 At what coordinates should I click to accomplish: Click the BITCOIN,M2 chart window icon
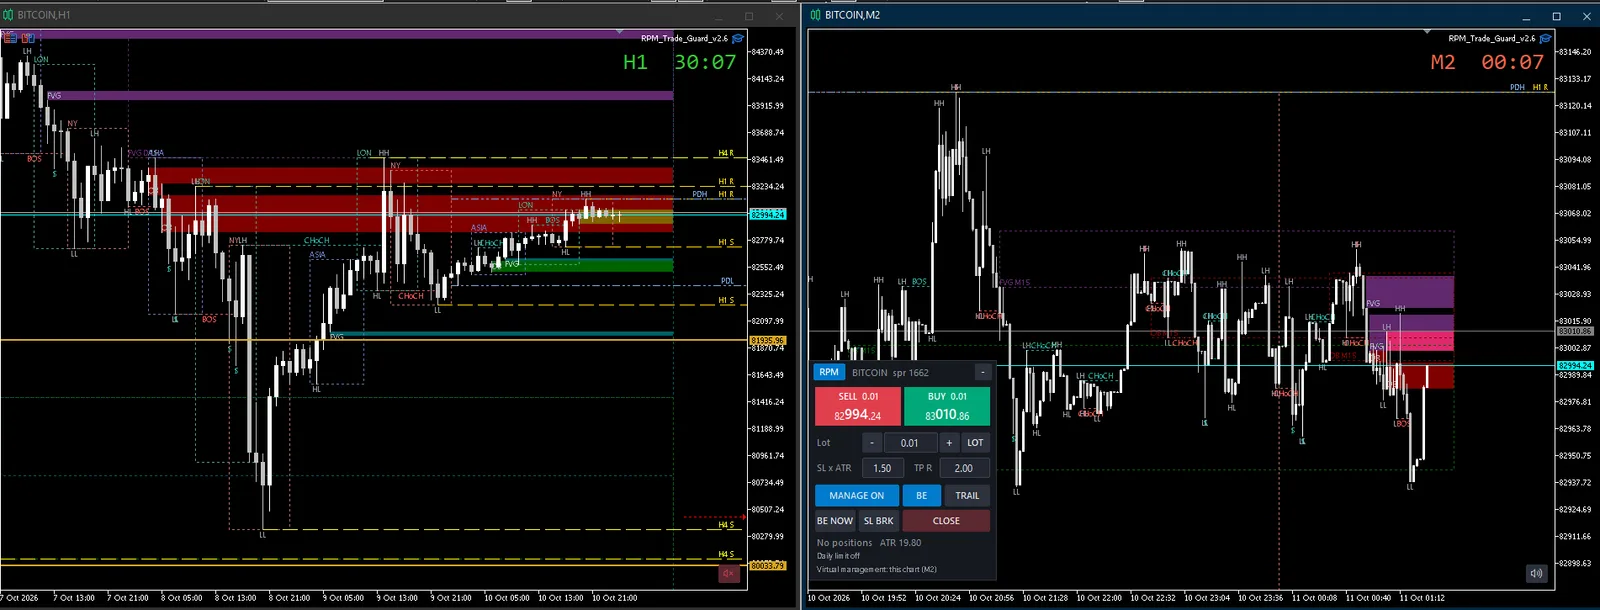click(816, 15)
